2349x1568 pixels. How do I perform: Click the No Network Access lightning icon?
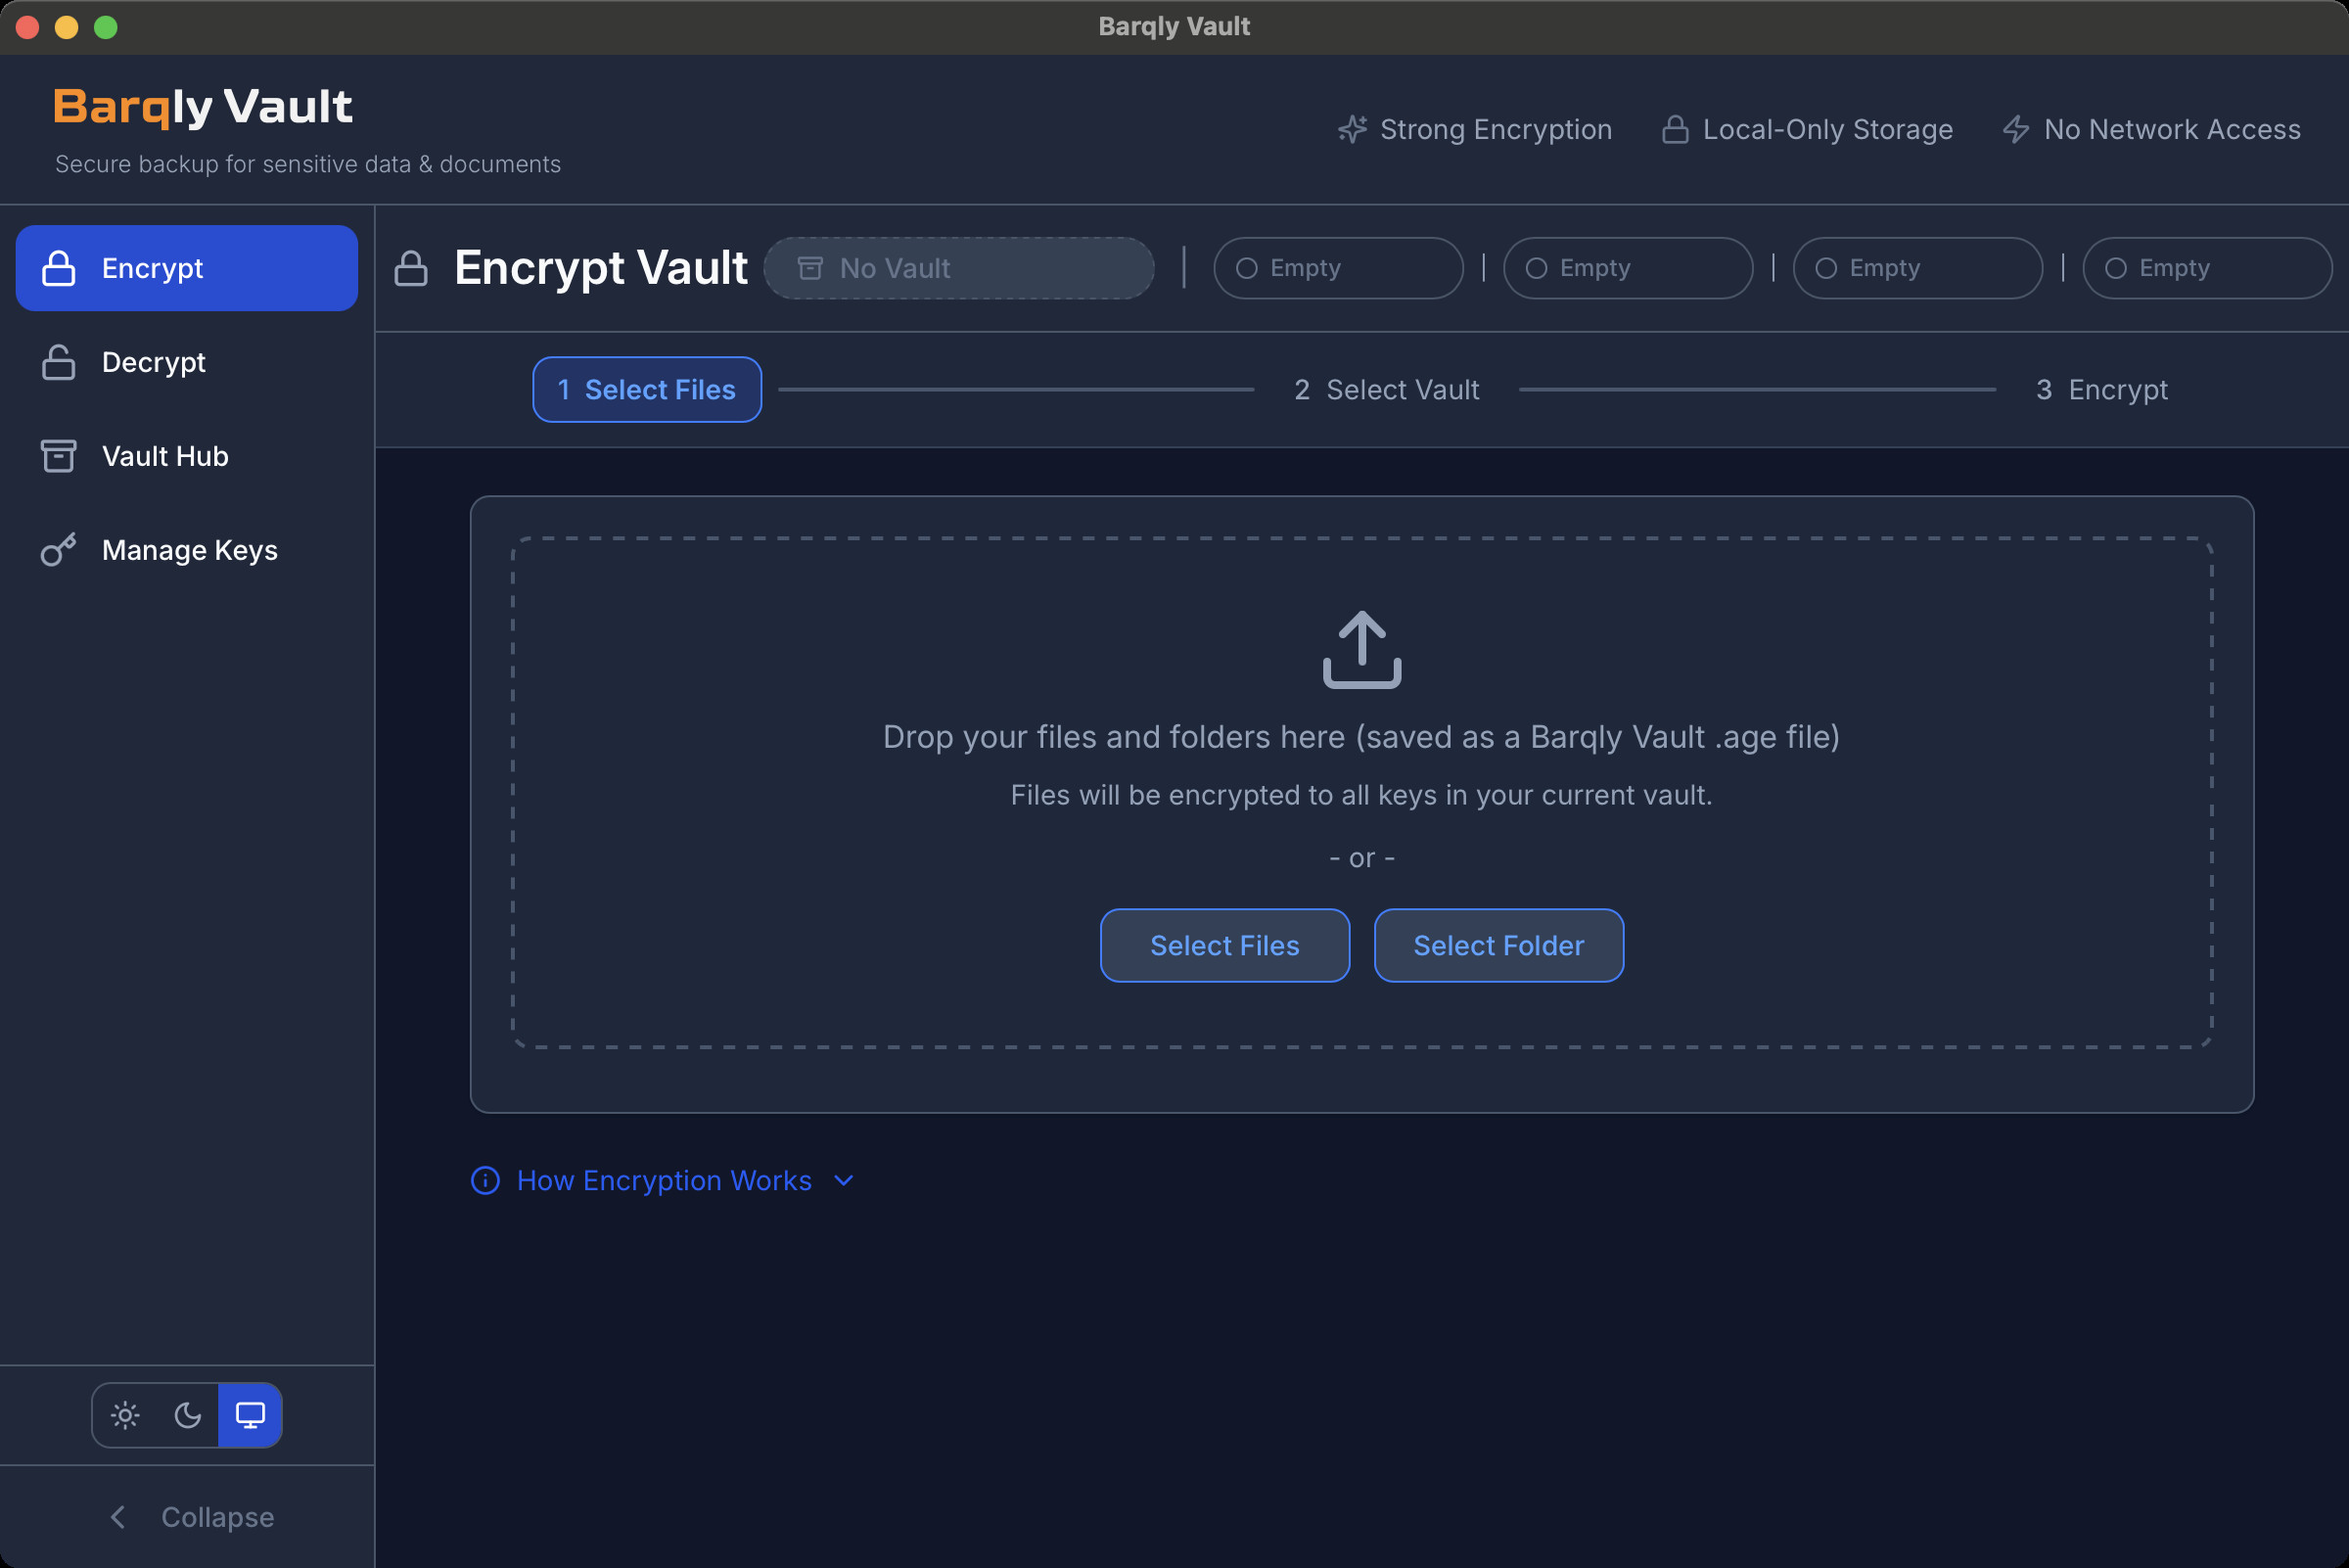click(x=2016, y=130)
